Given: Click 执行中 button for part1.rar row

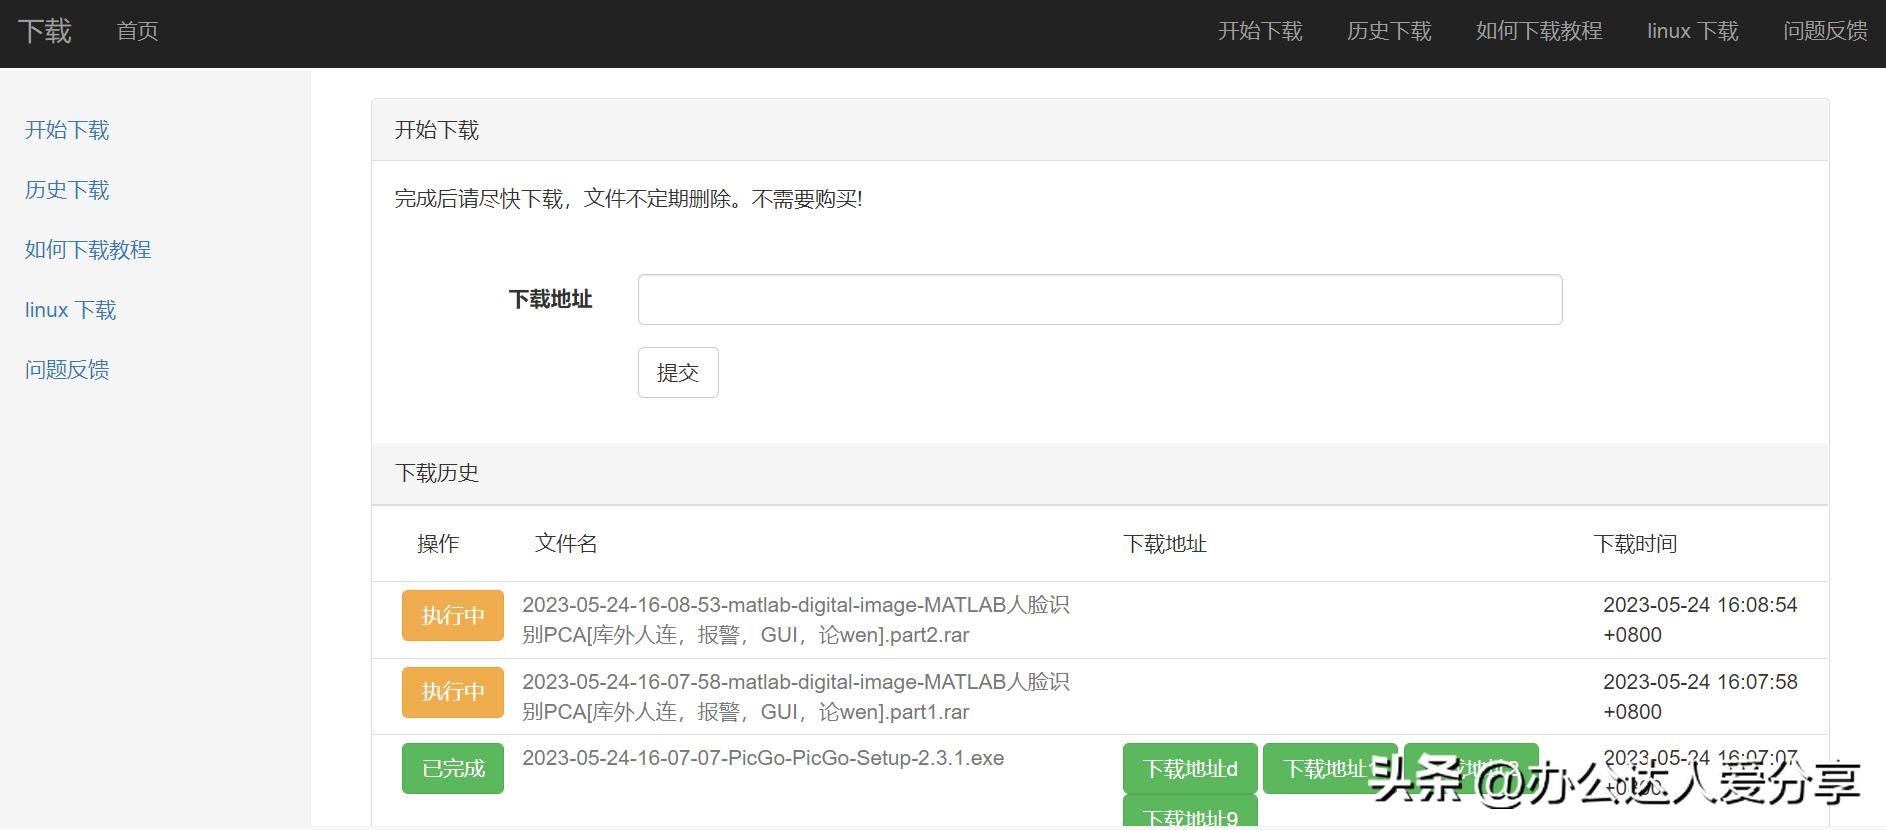Looking at the screenshot, I should [453, 692].
